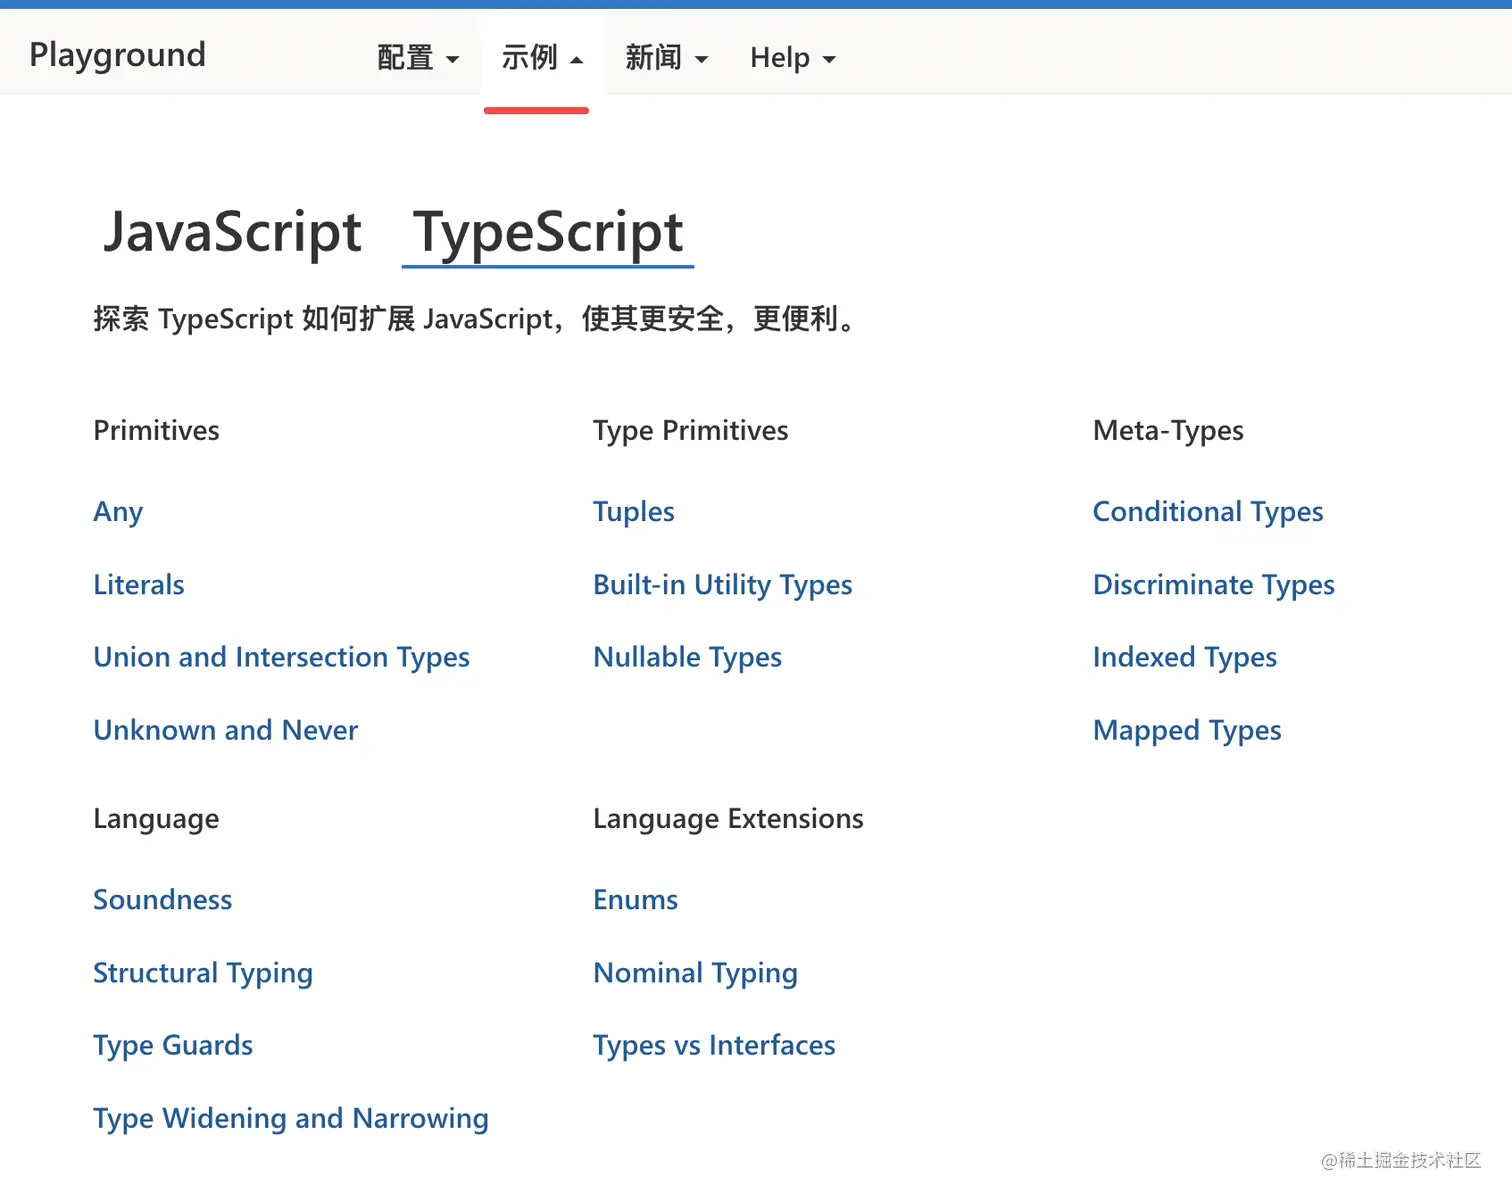Click the Type Primitives section heading
Image resolution: width=1512 pixels, height=1201 pixels.
[690, 431]
